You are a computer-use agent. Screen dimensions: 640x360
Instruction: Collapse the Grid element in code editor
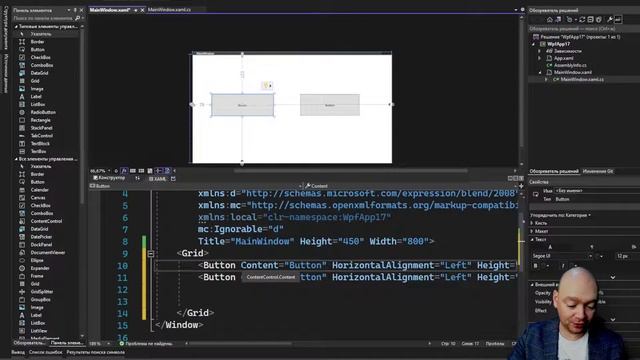coord(151,254)
